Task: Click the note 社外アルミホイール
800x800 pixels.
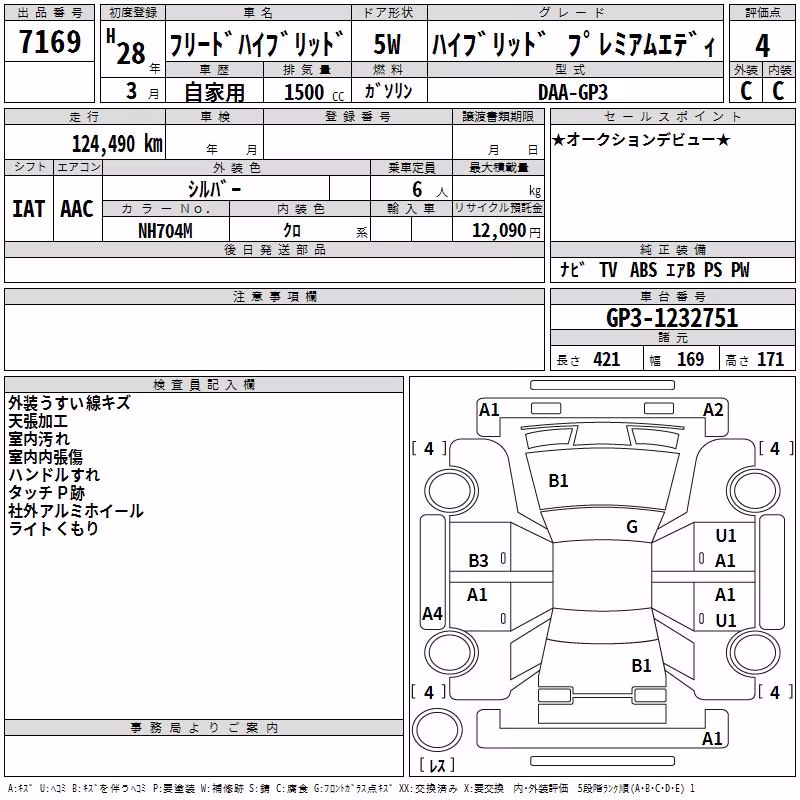Action: tap(76, 511)
